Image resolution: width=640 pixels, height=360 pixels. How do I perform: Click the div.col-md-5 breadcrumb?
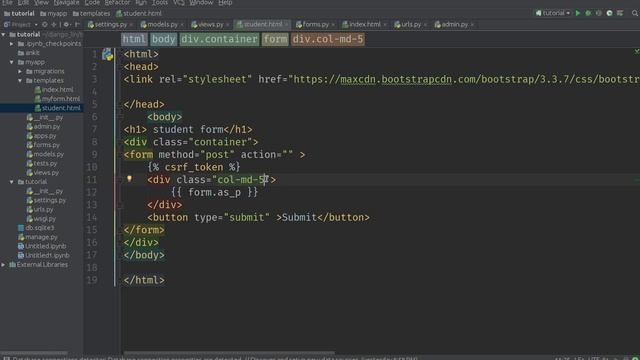click(328, 39)
